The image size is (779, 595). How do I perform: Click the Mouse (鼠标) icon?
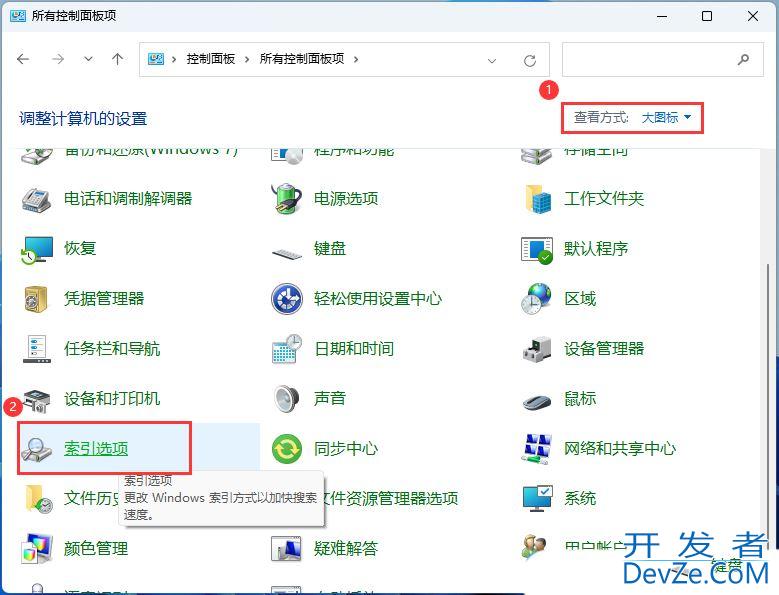tap(537, 401)
